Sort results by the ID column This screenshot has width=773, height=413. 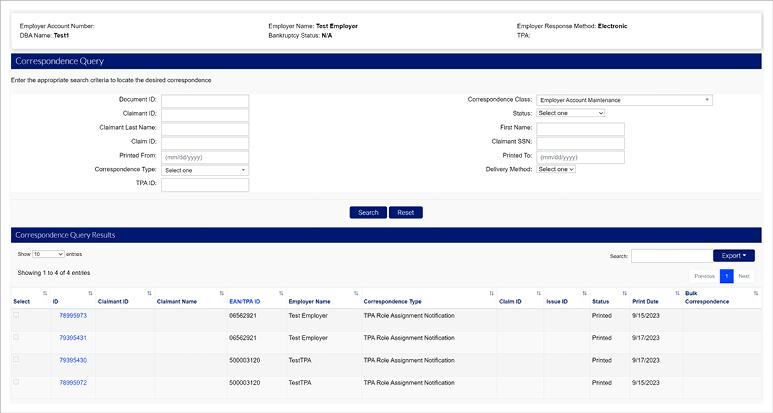tap(56, 301)
